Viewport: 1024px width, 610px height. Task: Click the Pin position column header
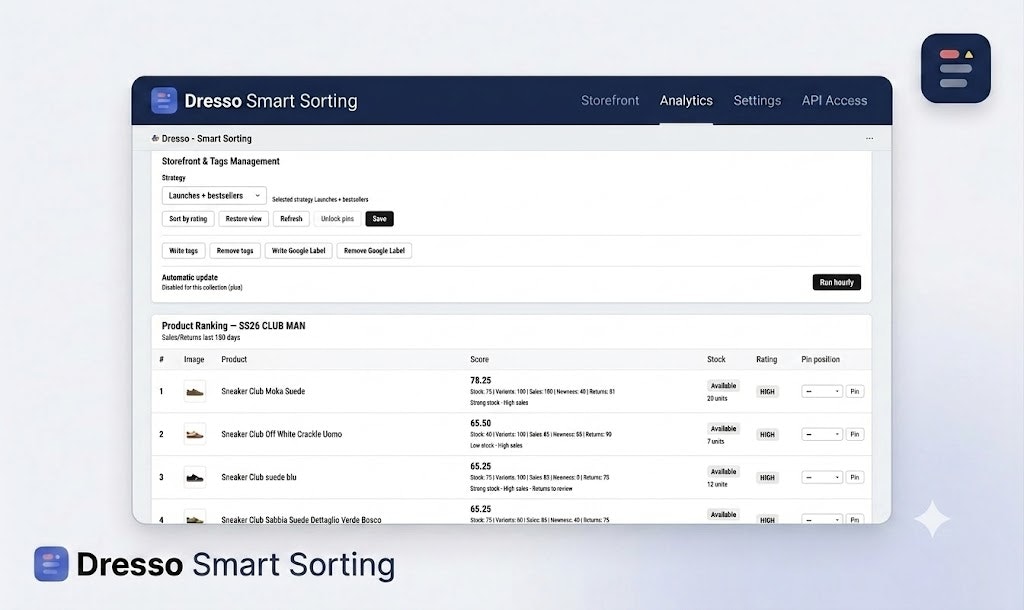coord(820,359)
